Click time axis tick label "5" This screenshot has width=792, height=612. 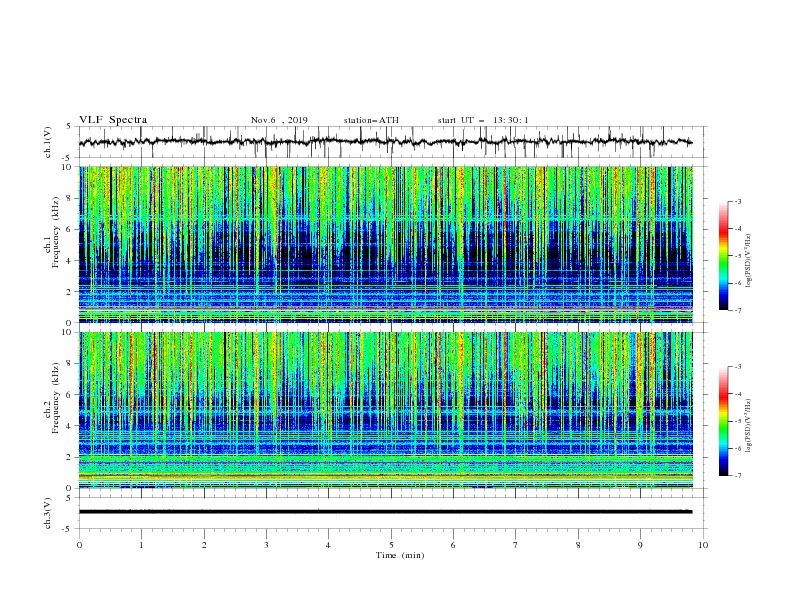391,545
